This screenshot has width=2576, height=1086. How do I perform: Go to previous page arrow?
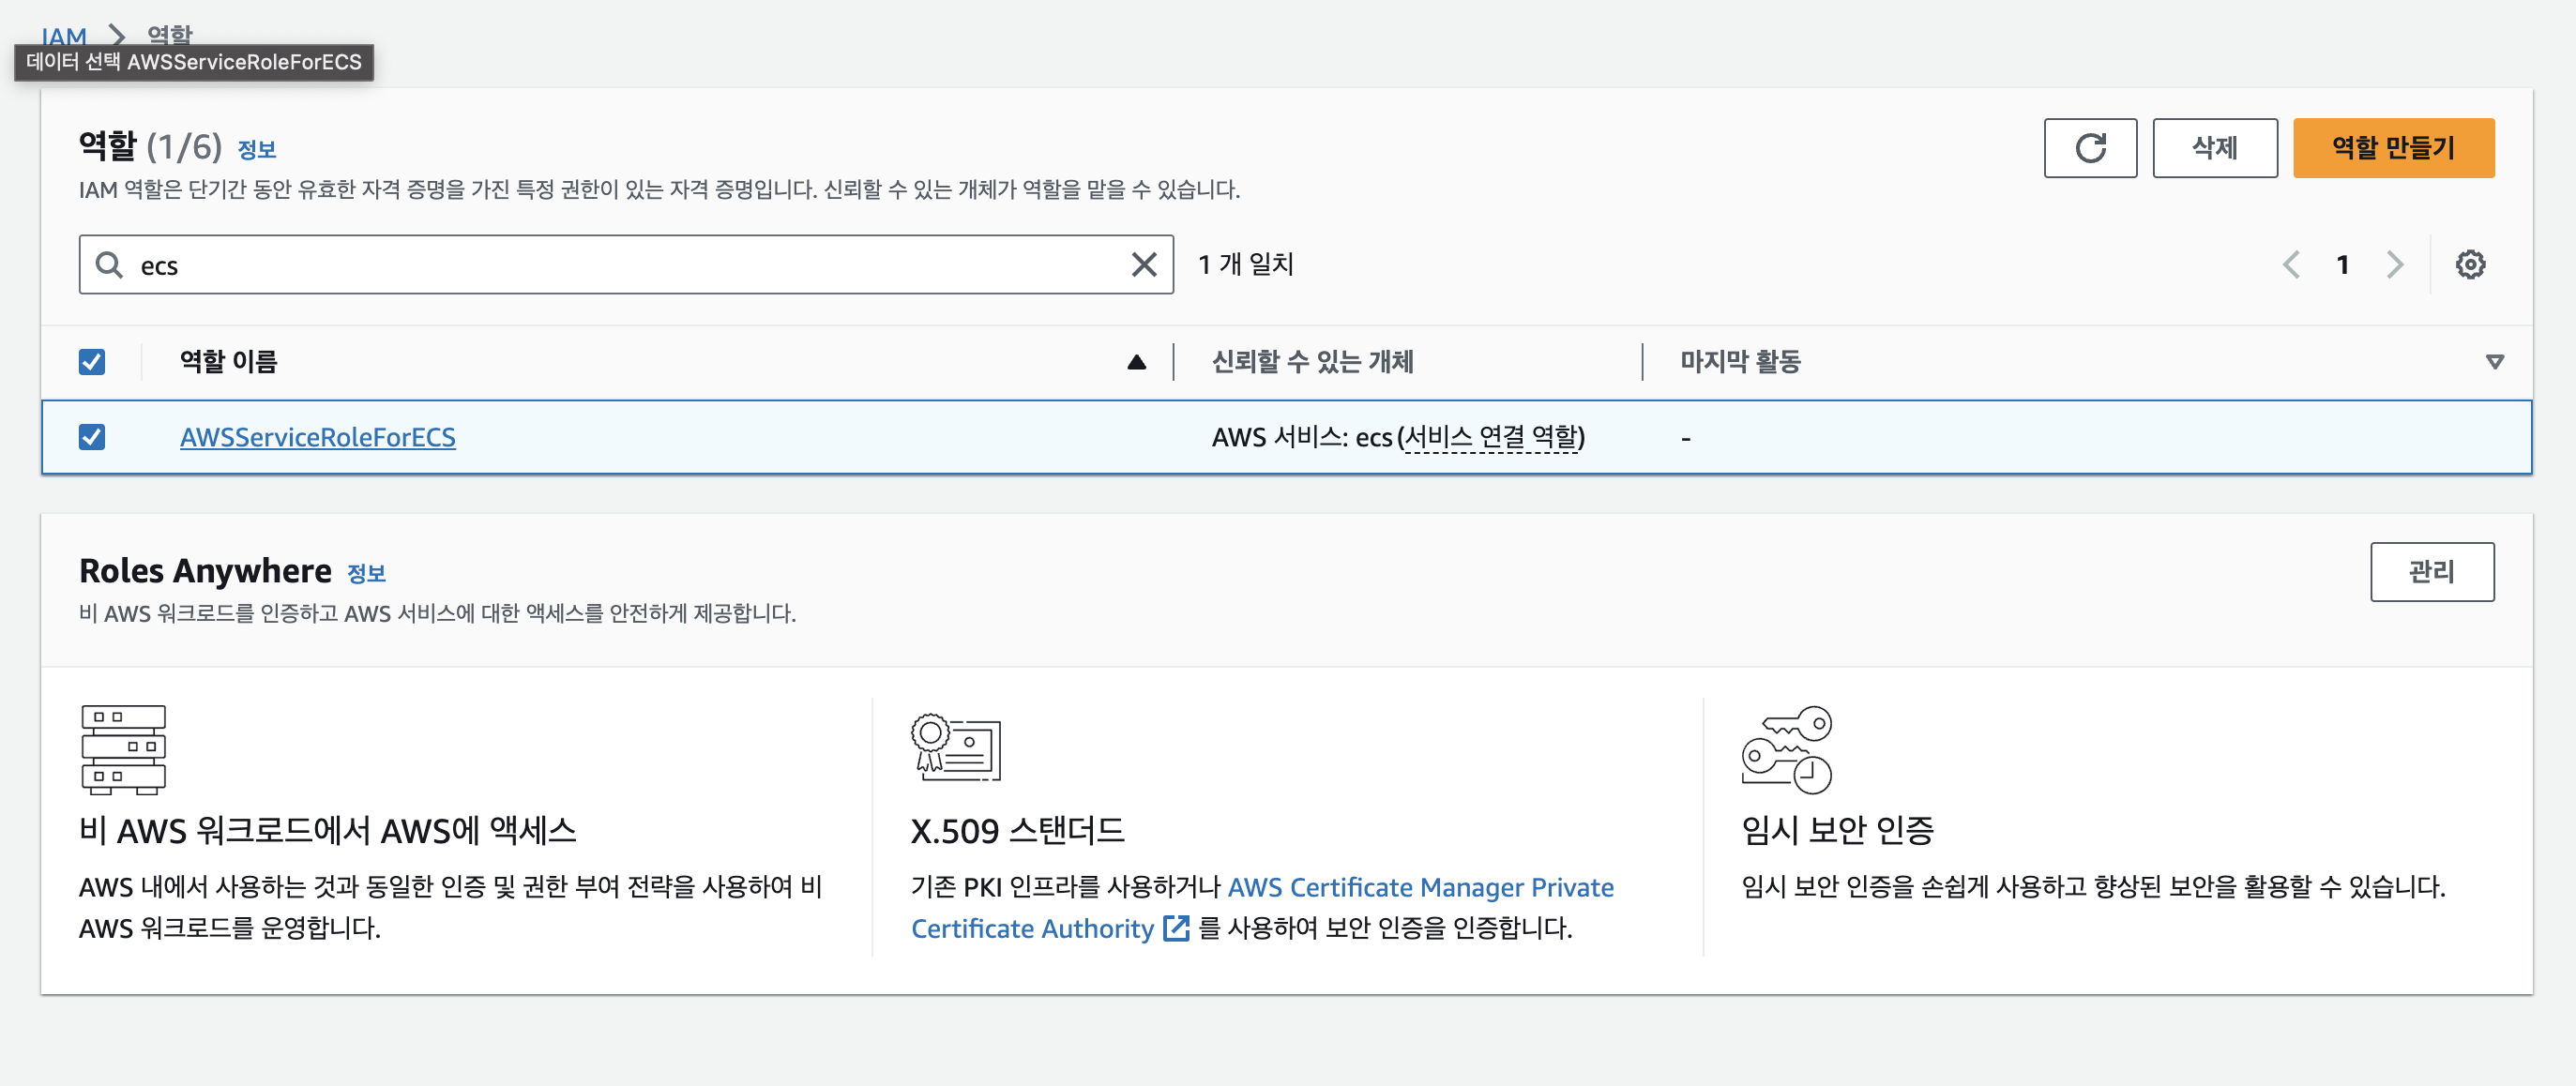point(2290,265)
